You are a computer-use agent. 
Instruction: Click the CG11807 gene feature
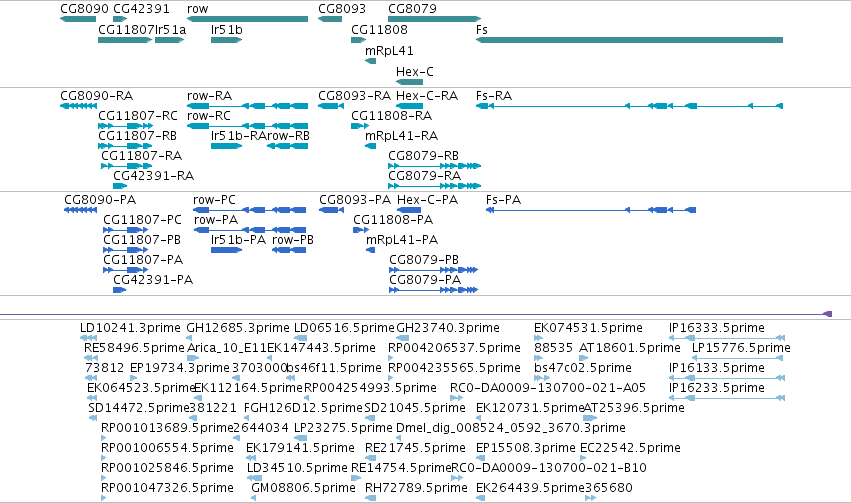pyautogui.click(x=125, y=40)
